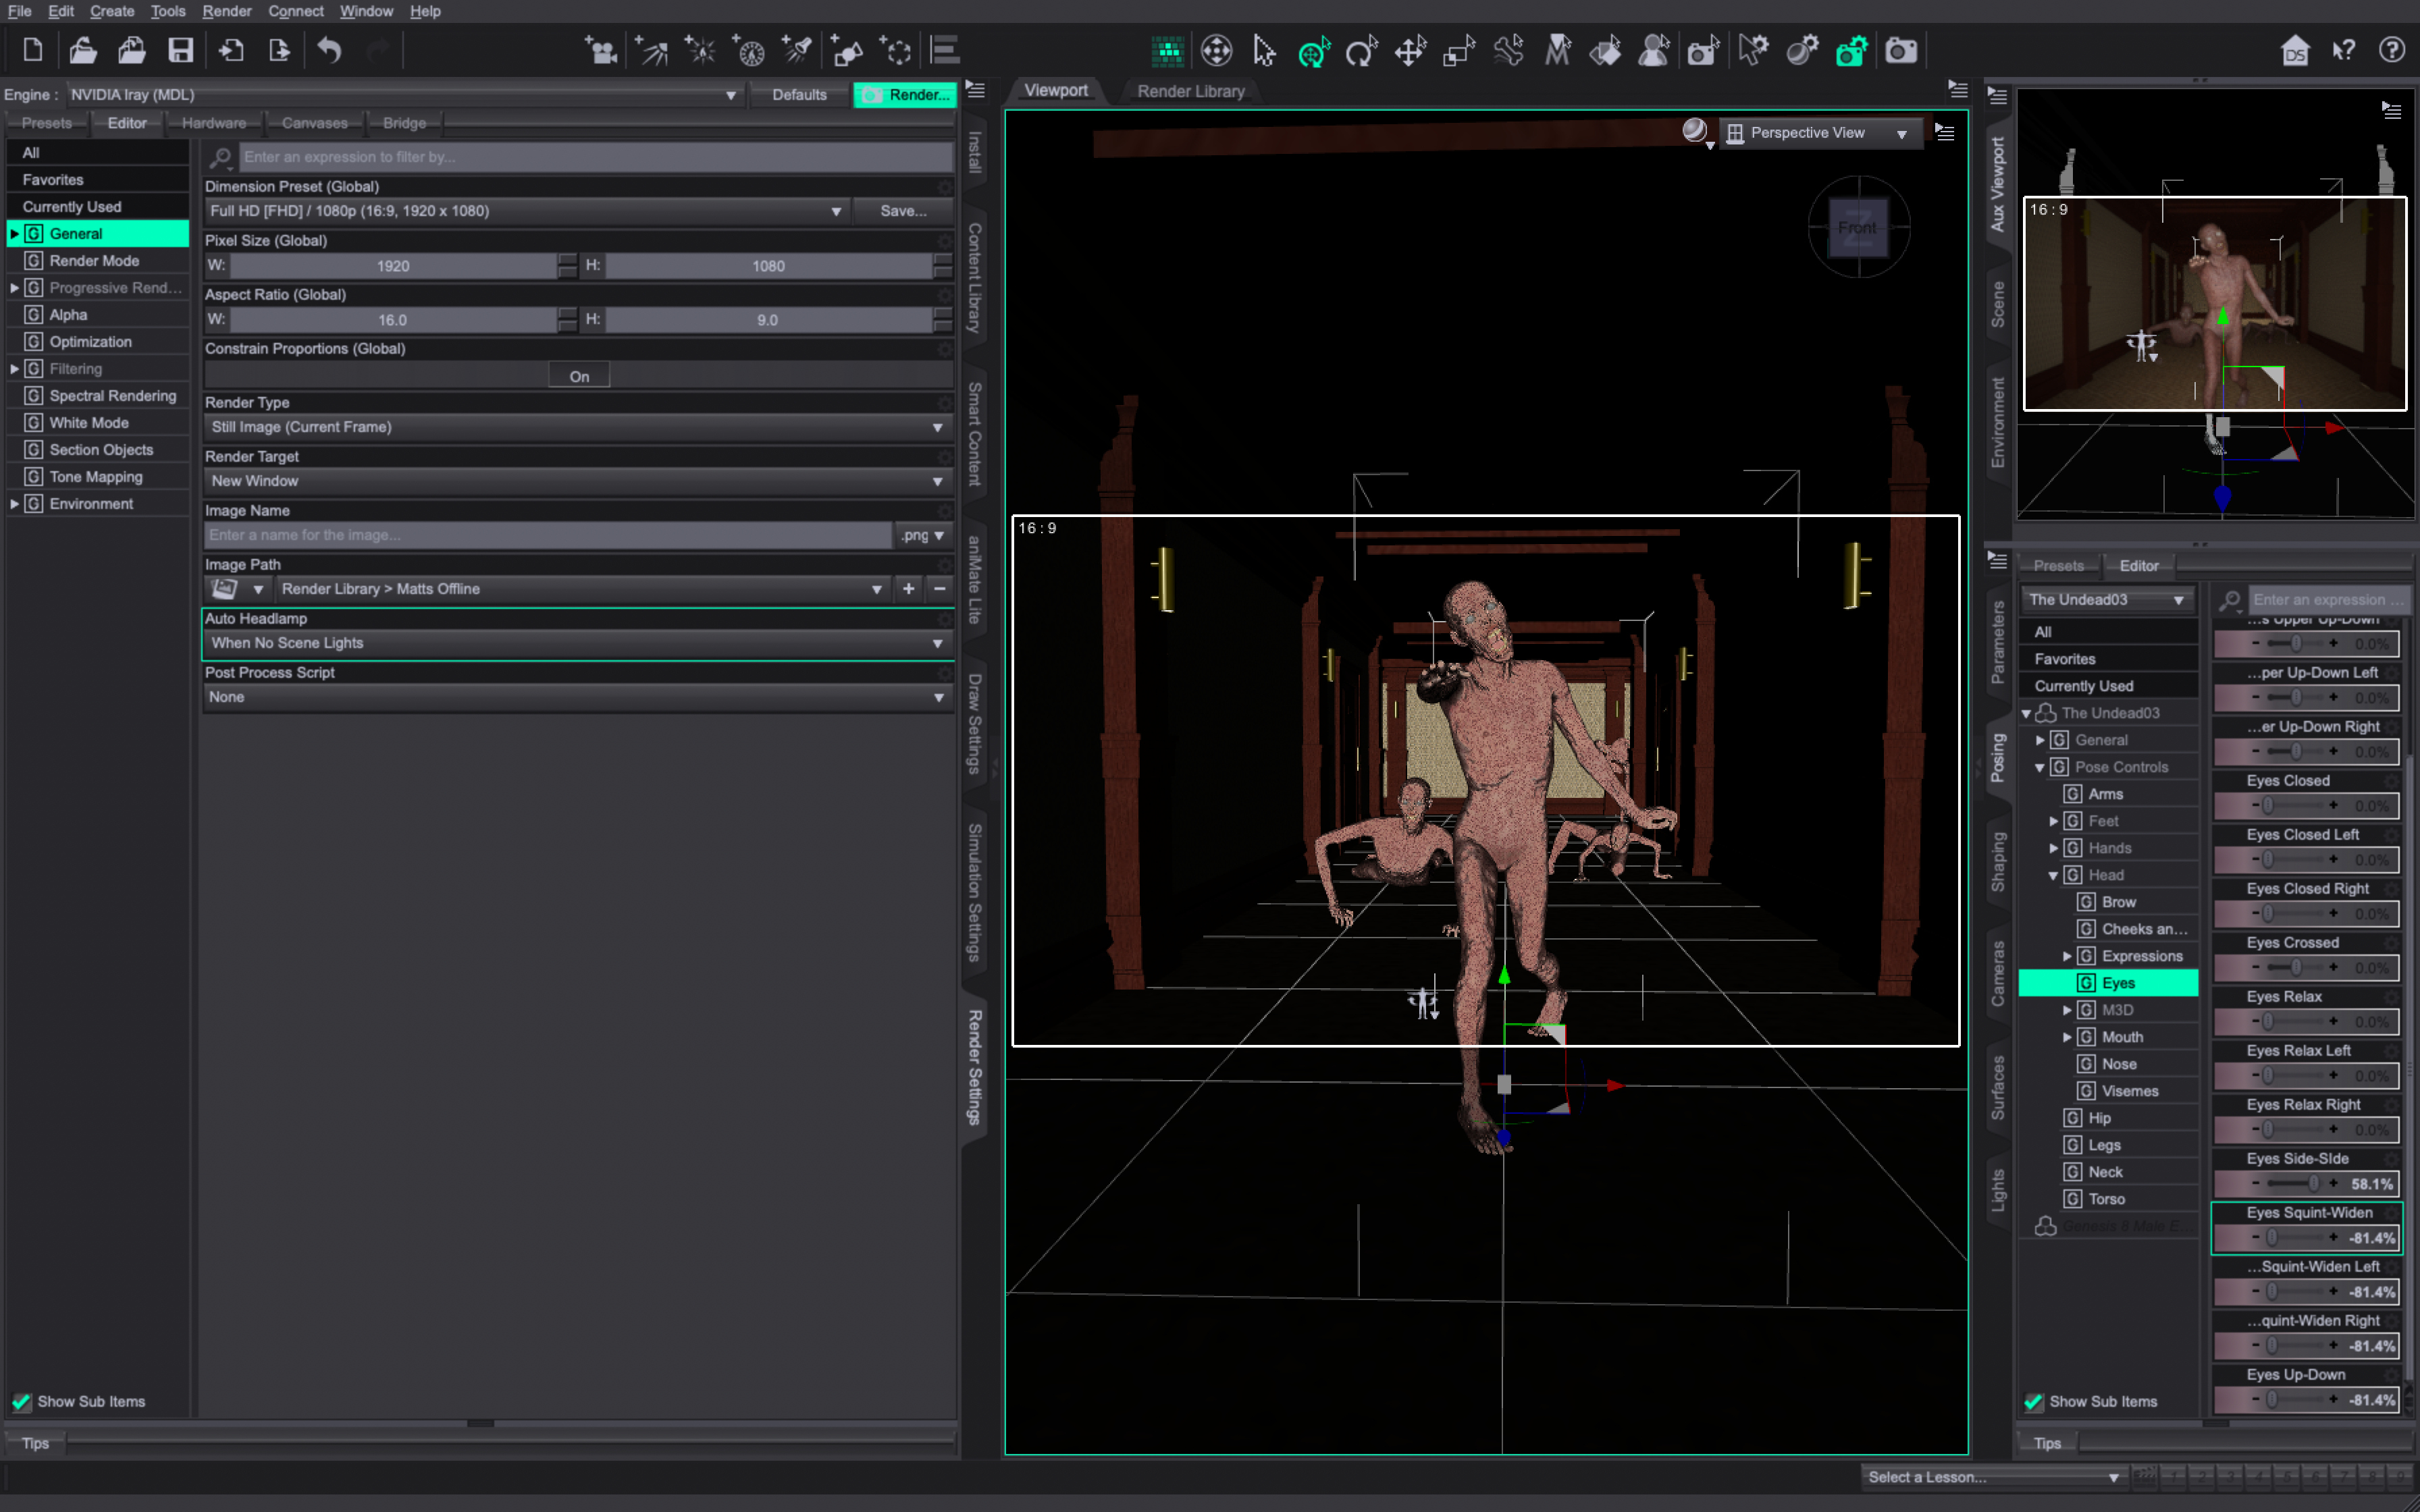The height and width of the screenshot is (1512, 2420).
Task: Select the Translate move tool icon
Action: tap(1410, 51)
